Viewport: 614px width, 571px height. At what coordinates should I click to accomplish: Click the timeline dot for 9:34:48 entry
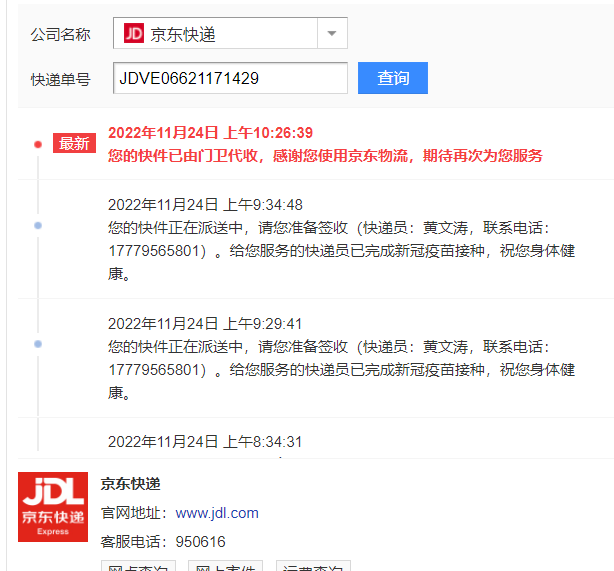pyautogui.click(x=38, y=226)
